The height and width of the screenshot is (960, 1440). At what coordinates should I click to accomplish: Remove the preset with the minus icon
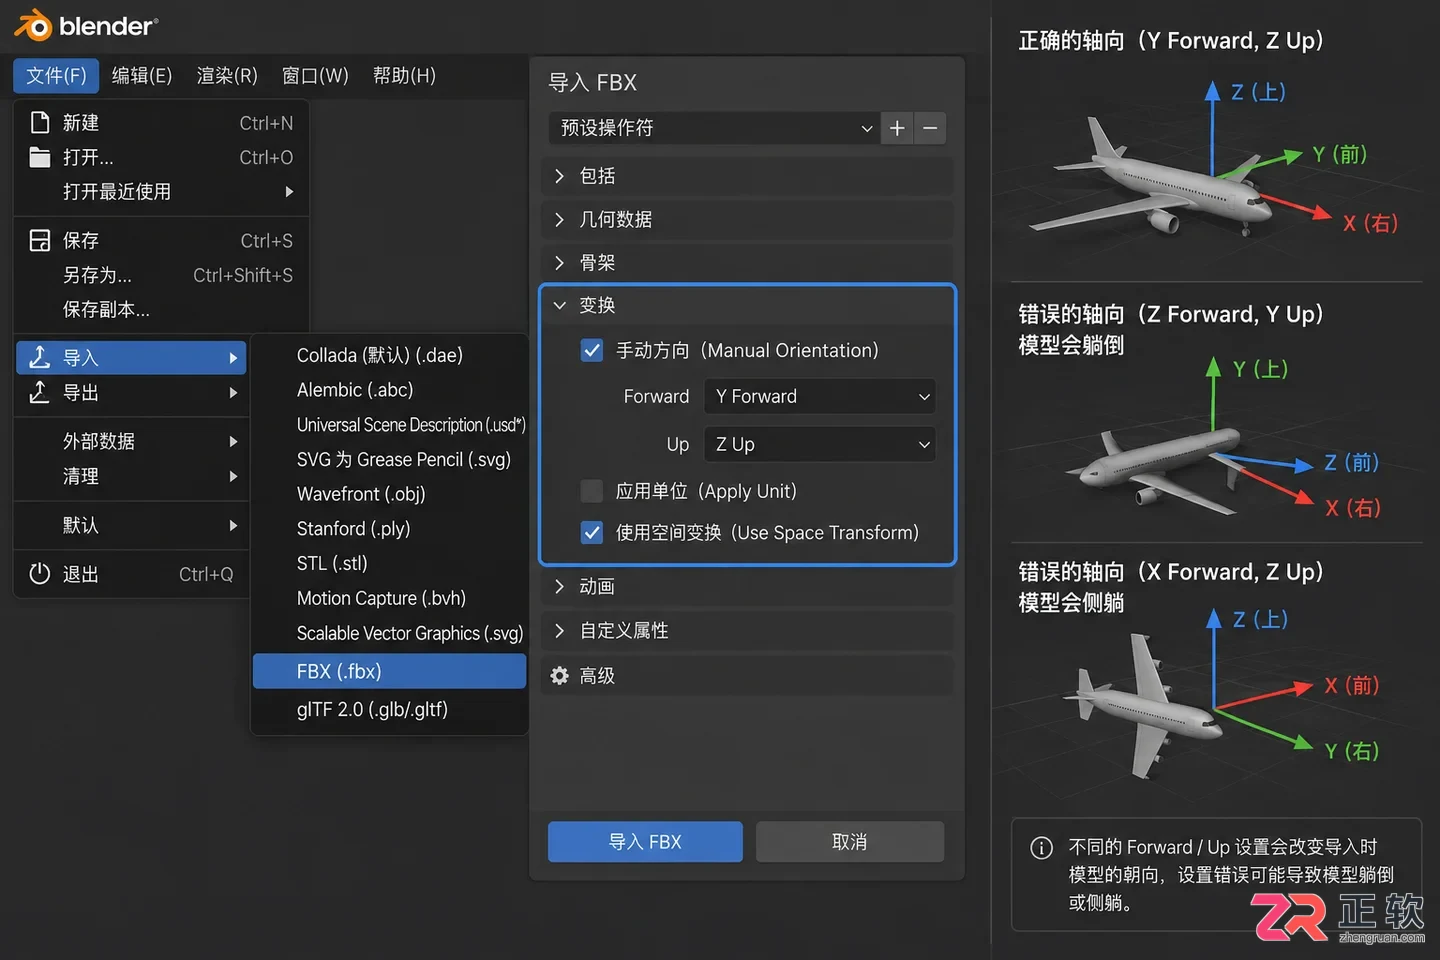[930, 128]
